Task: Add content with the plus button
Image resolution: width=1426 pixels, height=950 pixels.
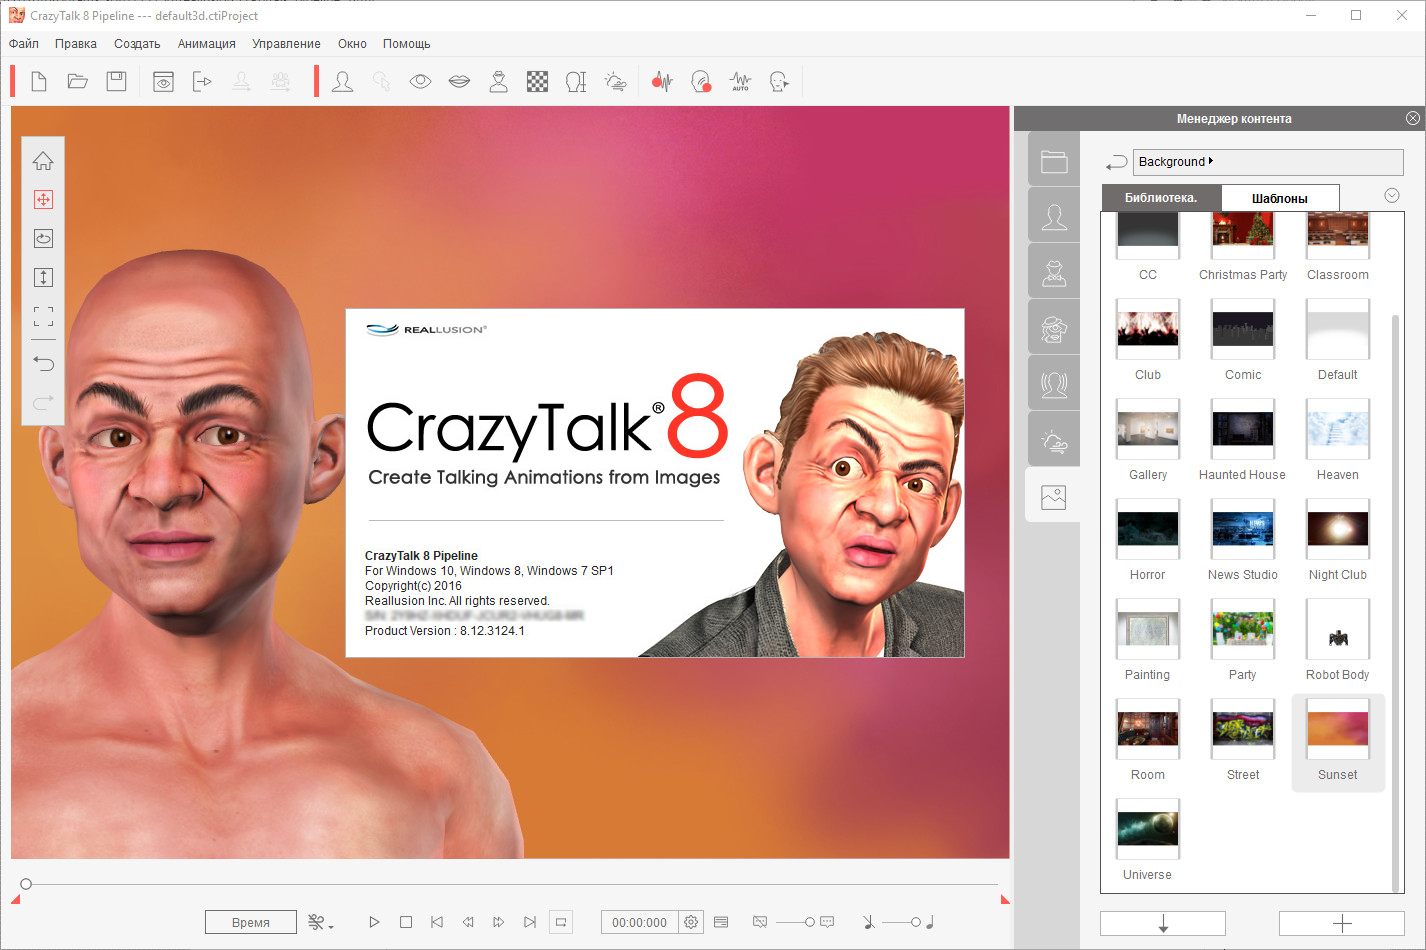Action: click(x=1342, y=923)
